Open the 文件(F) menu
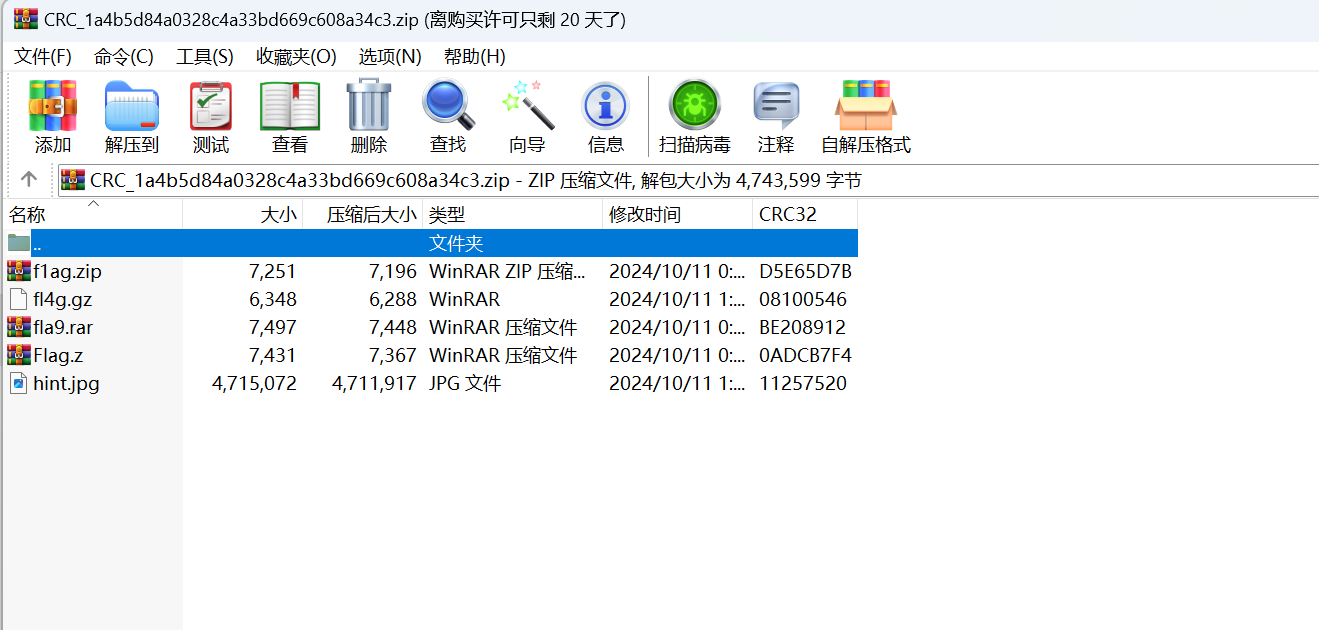This screenshot has height=630, width=1319. (43, 56)
